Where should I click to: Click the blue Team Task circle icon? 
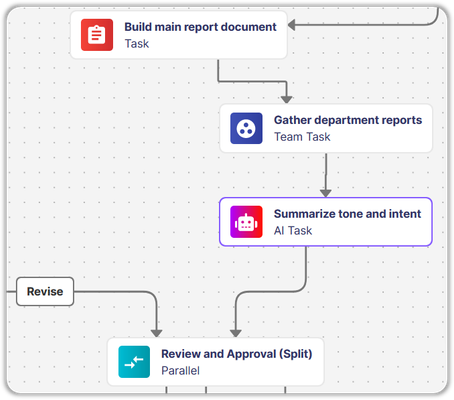tap(246, 128)
